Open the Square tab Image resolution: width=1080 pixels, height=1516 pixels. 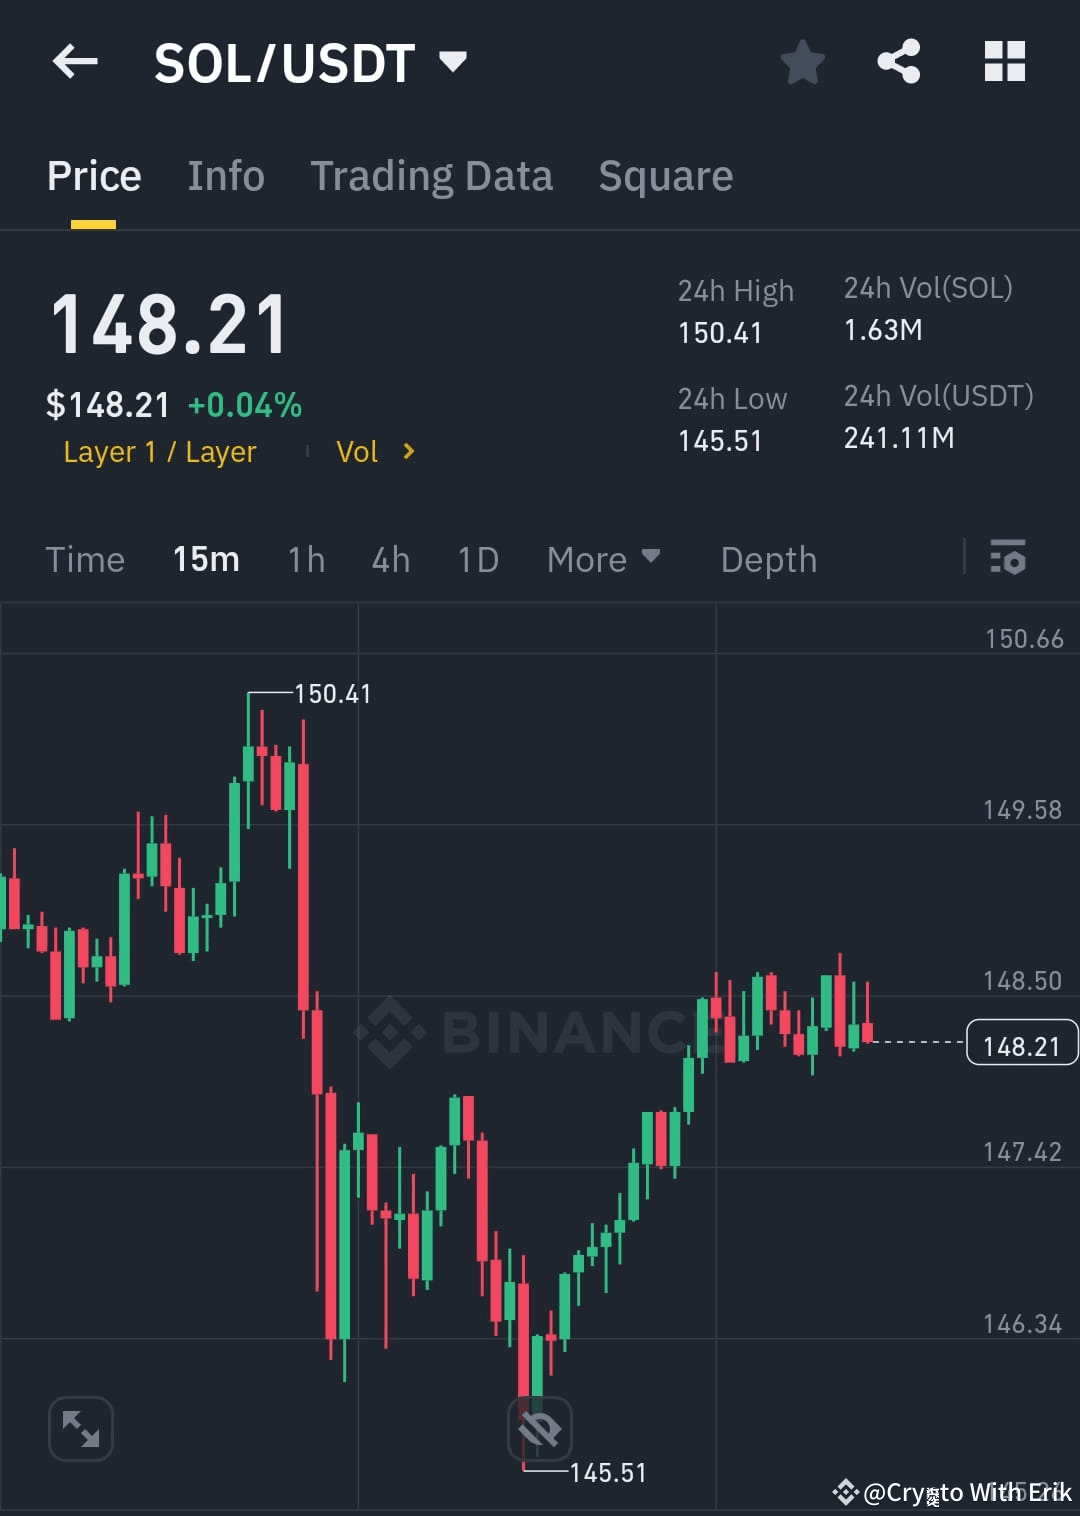[665, 175]
